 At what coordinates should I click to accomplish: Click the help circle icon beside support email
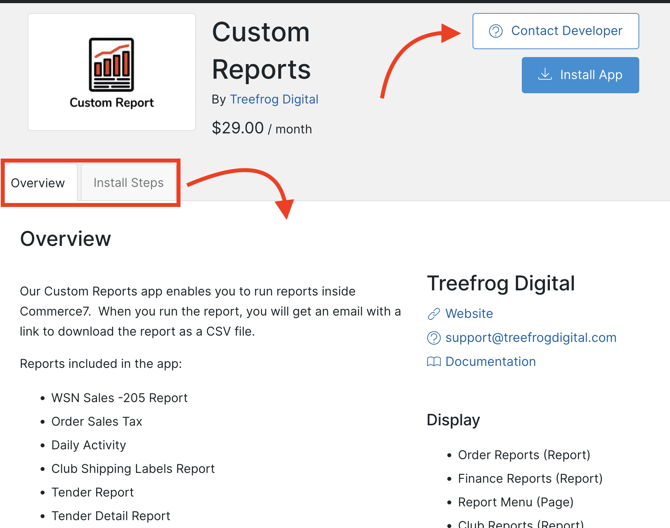coord(434,338)
